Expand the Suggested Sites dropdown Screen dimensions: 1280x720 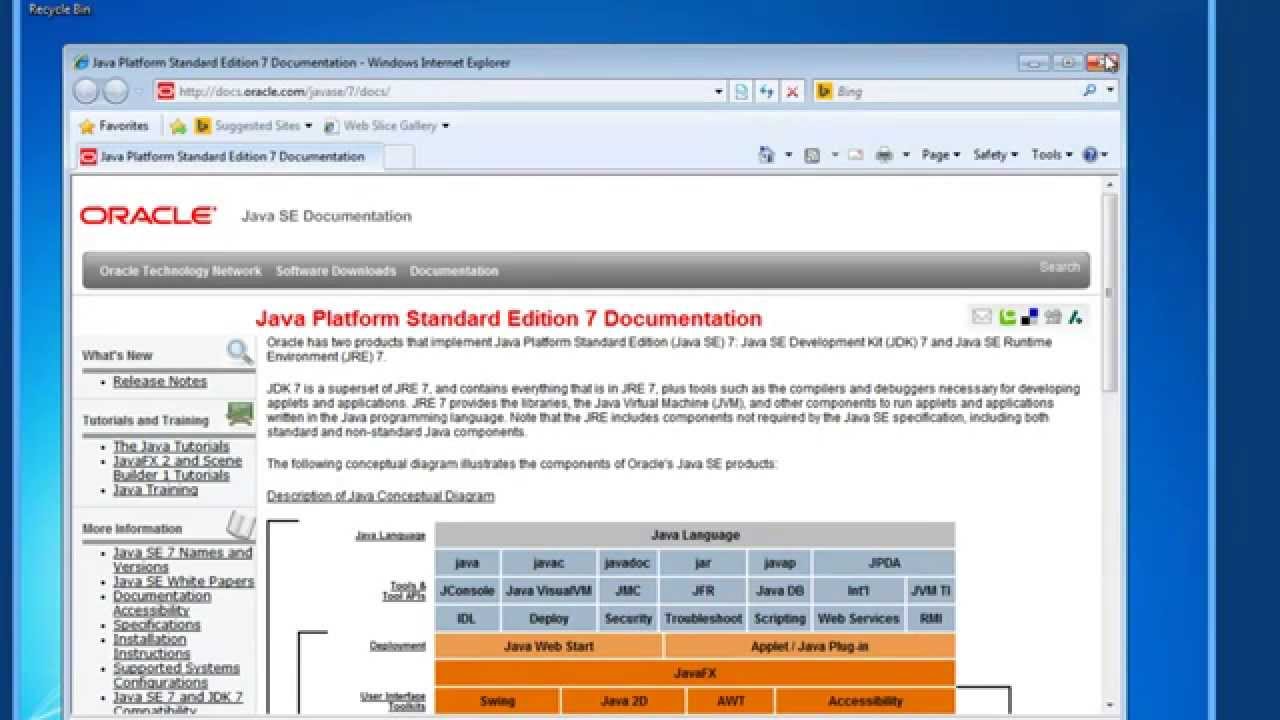tap(308, 126)
